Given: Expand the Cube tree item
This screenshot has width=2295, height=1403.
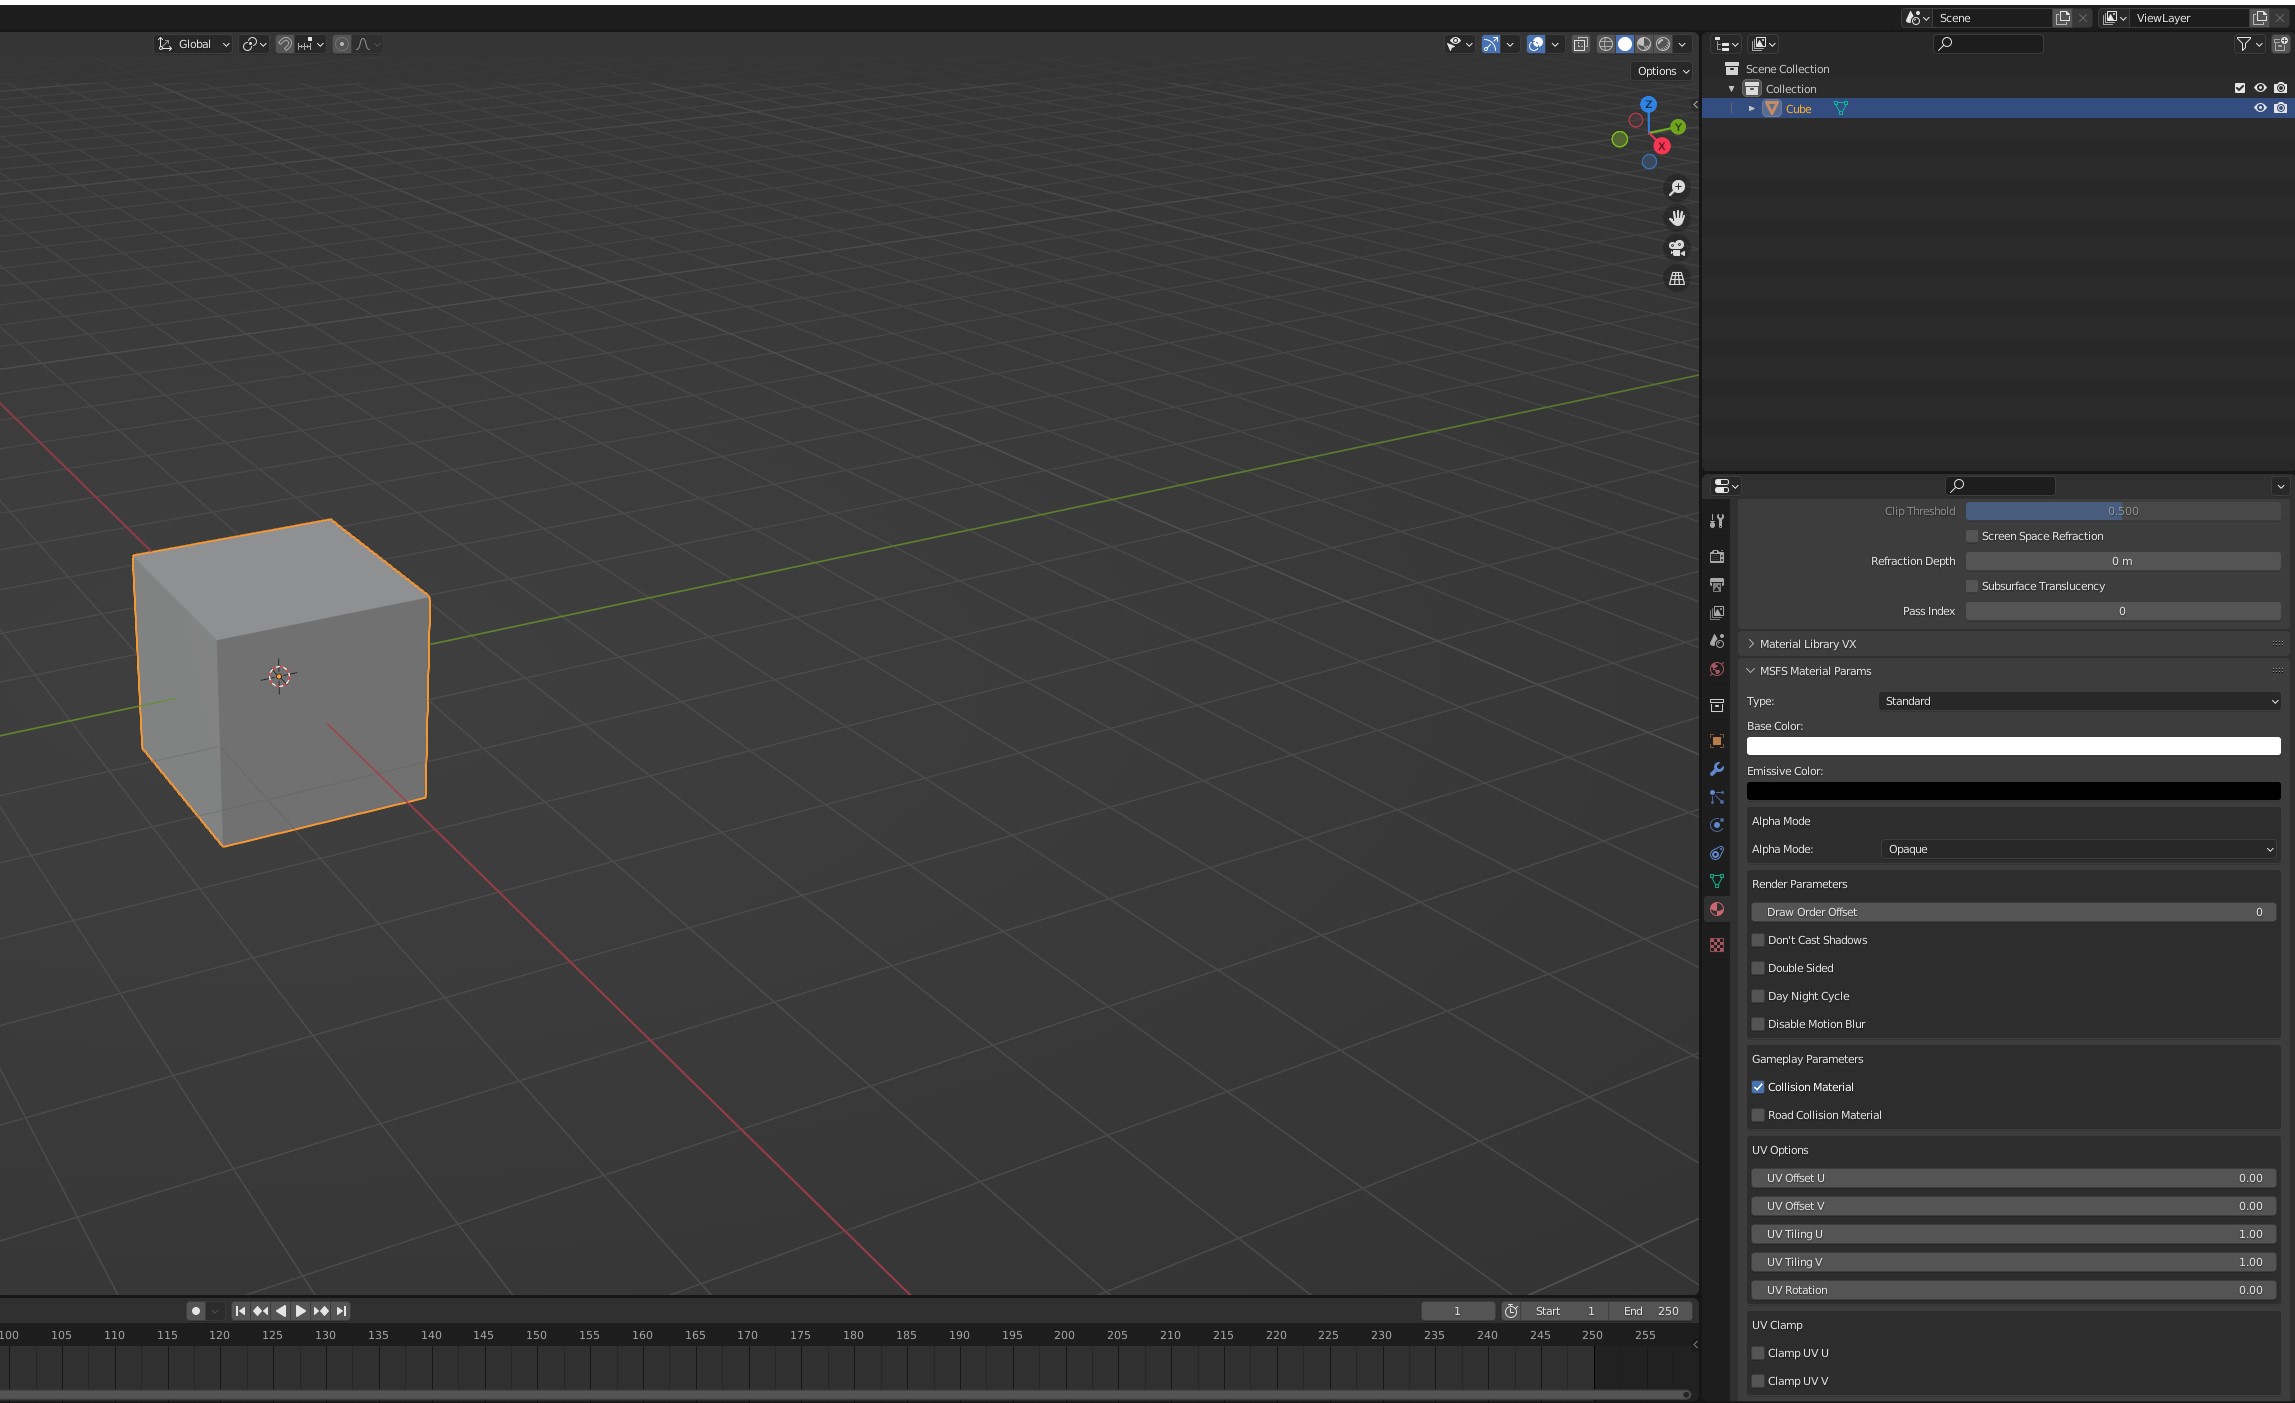Looking at the screenshot, I should click(1752, 108).
